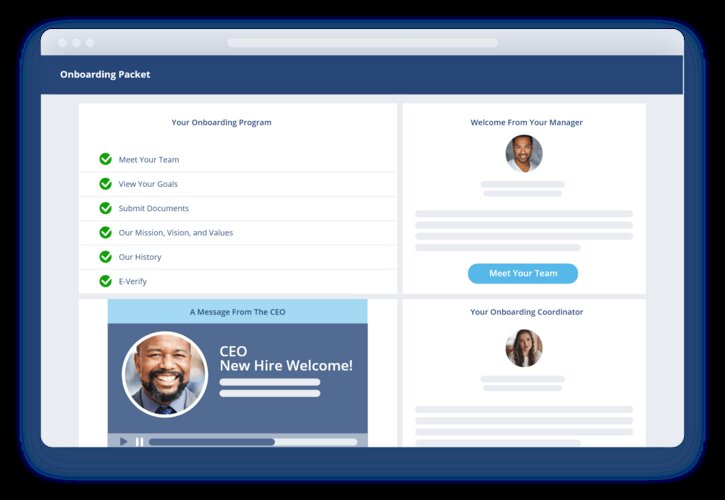
Task: Select Our Mission, Vision, and Values item
Action: [x=175, y=233]
